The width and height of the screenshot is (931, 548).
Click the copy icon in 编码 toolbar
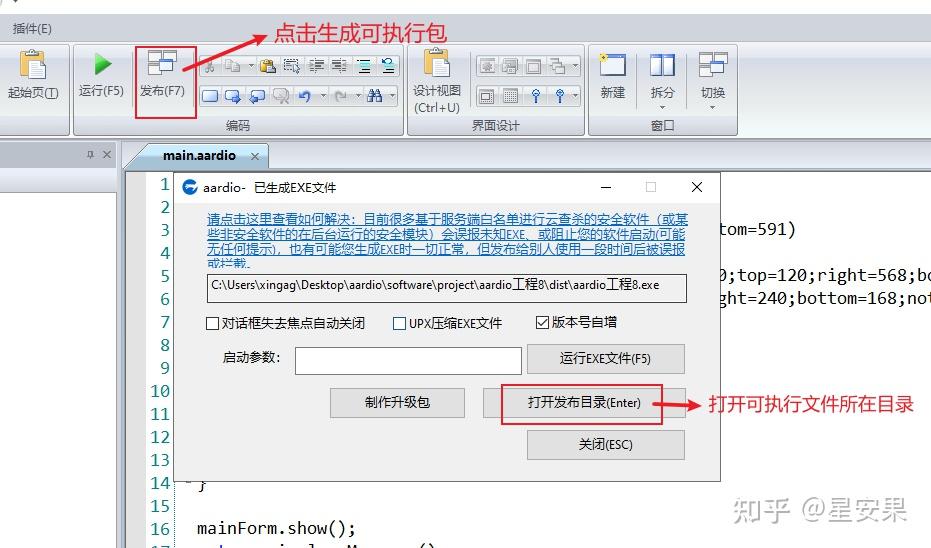pyautogui.click(x=233, y=66)
